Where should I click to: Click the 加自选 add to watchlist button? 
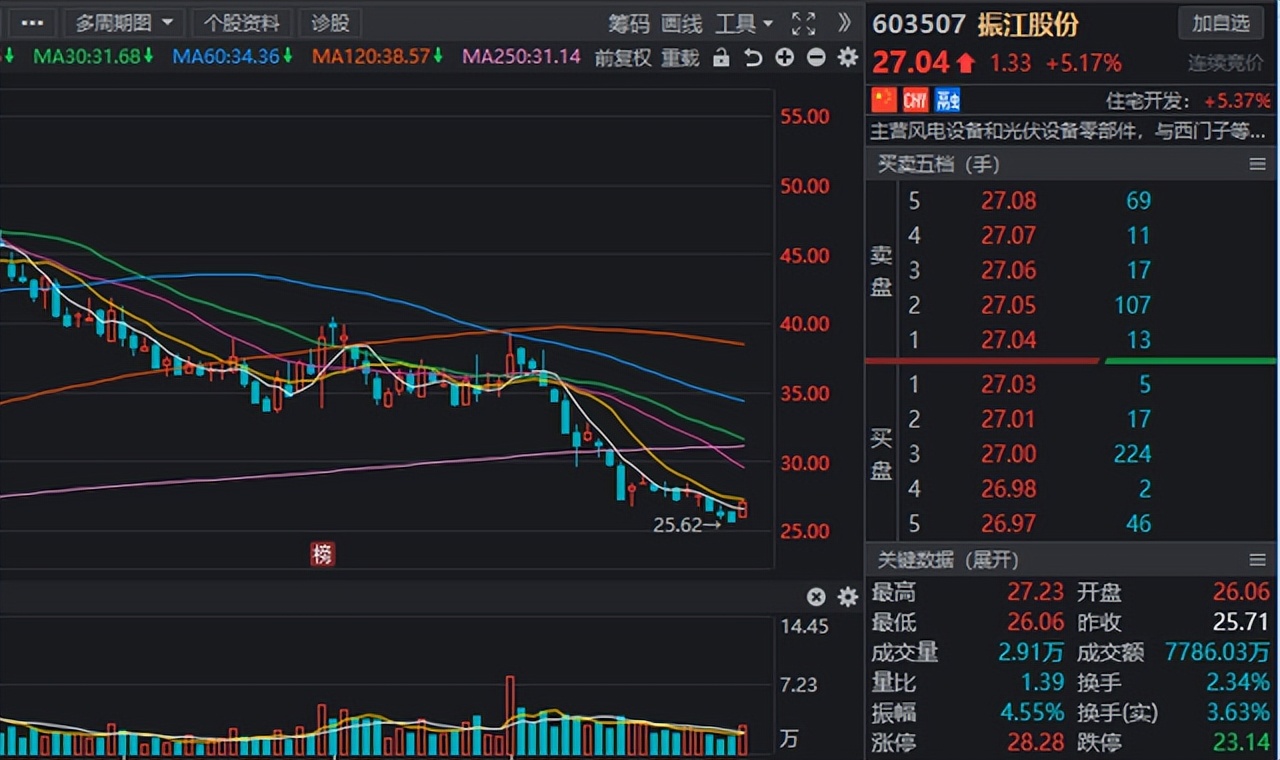tap(1221, 22)
